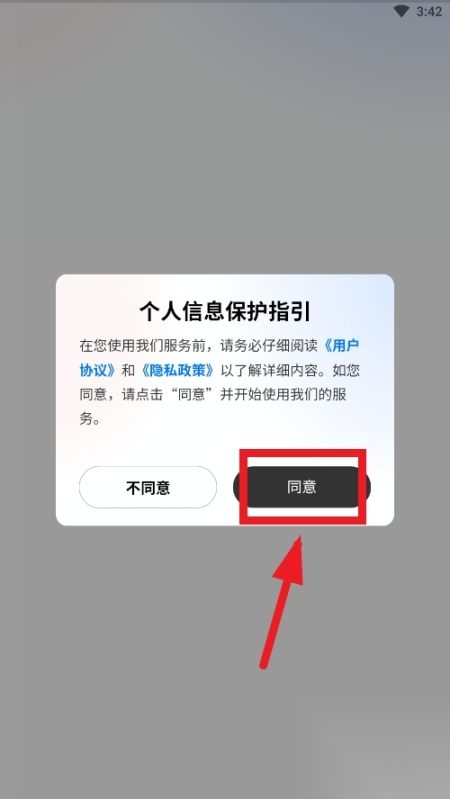Tap the Wi-Fi signal icon in status bar

coord(402,11)
